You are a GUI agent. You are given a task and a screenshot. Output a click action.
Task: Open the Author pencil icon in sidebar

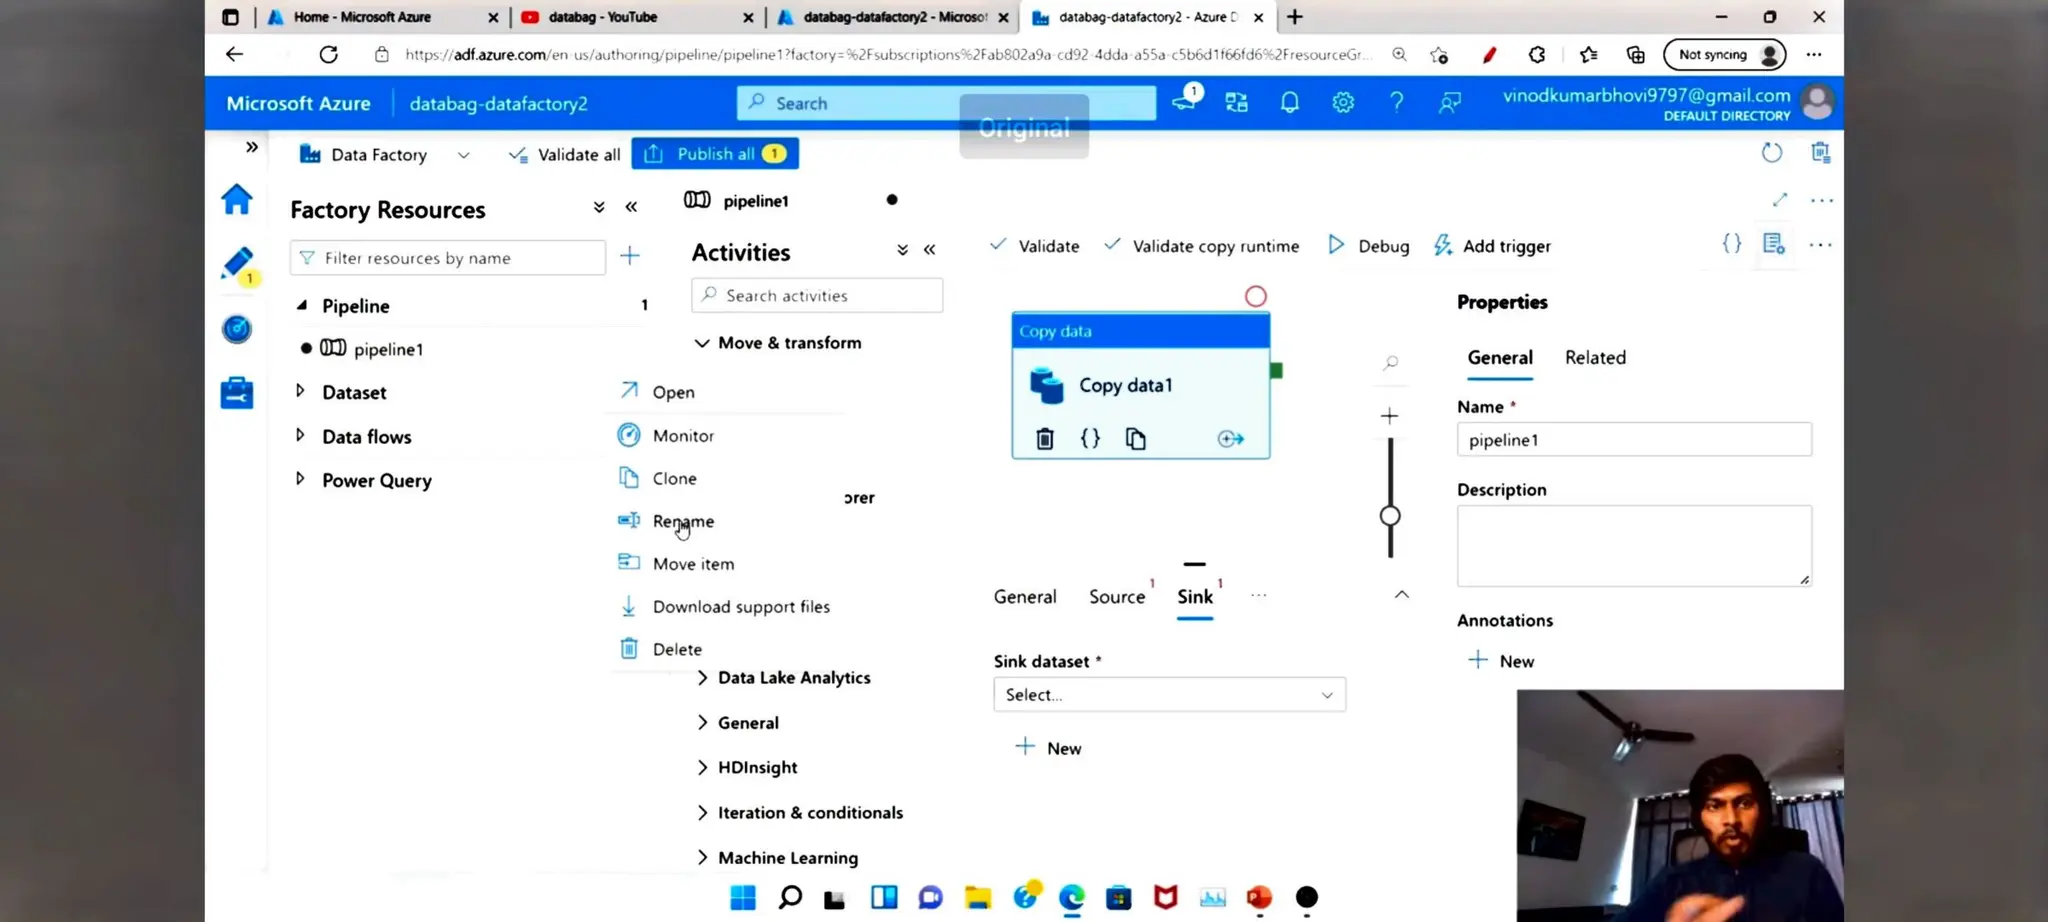[237, 263]
